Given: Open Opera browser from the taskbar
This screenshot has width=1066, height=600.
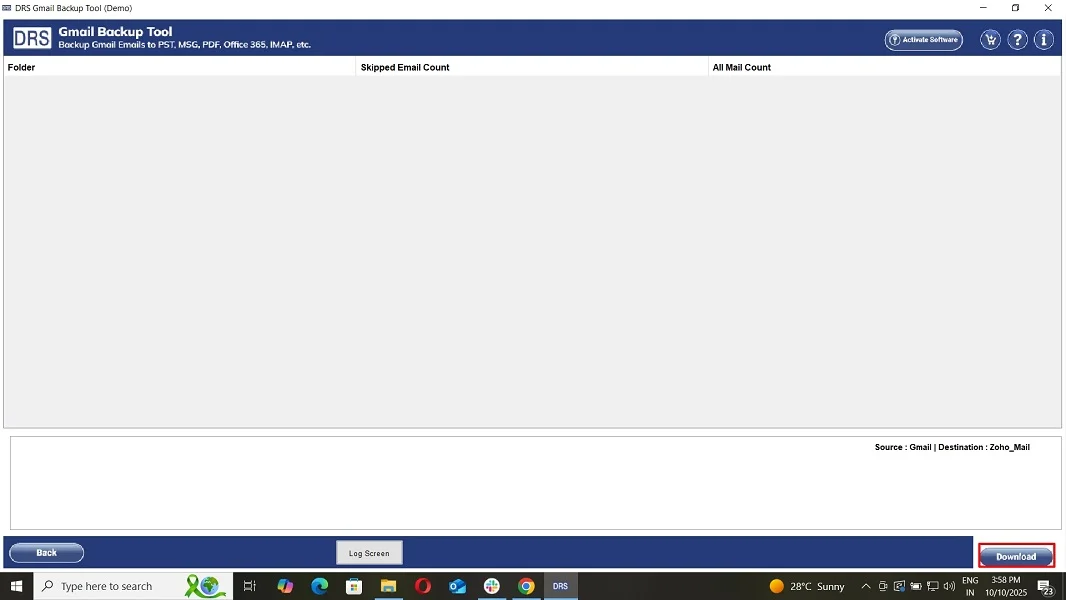Looking at the screenshot, I should click(x=423, y=586).
